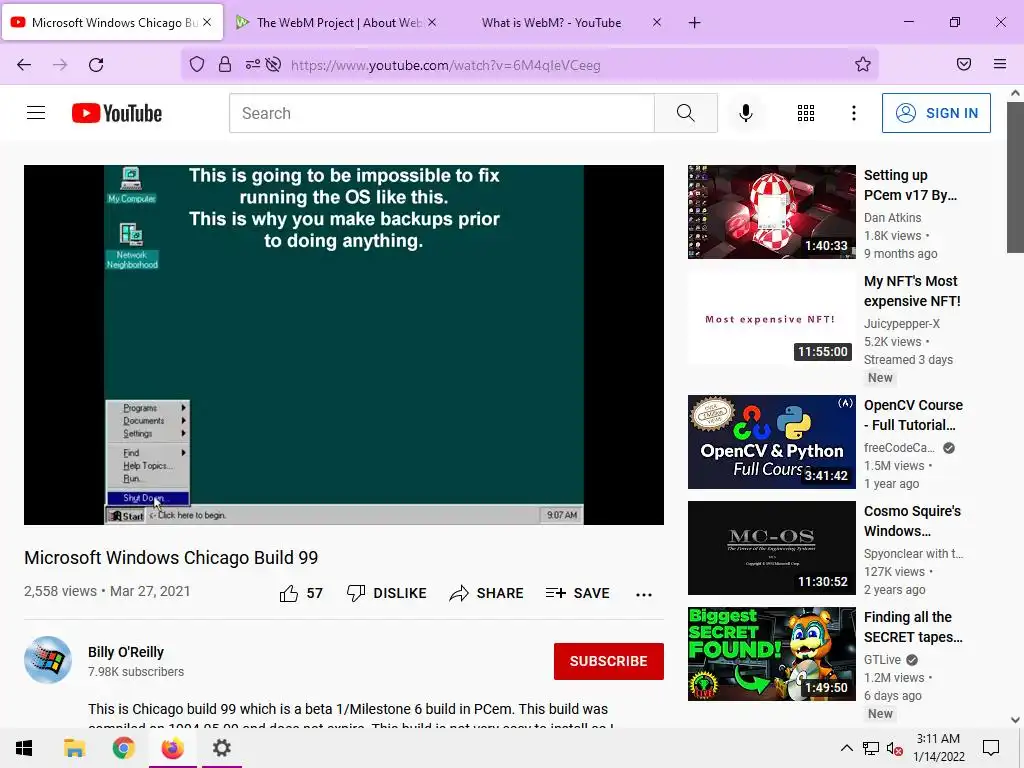This screenshot has width=1024, height=768.
Task: Open Windows Start menu
Action: click(24, 748)
